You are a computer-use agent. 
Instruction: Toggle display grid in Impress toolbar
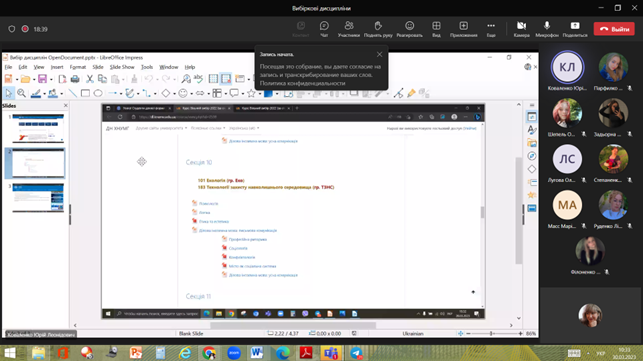pos(213,79)
